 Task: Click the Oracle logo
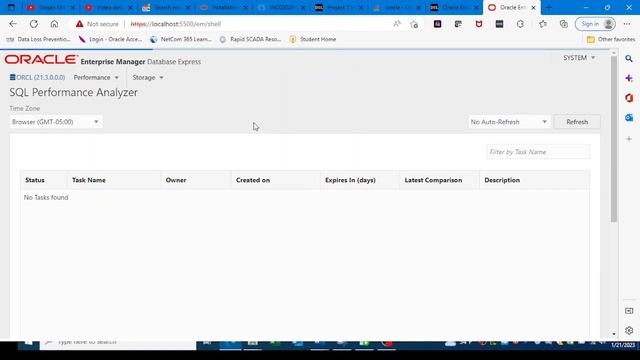pyautogui.click(x=41, y=60)
